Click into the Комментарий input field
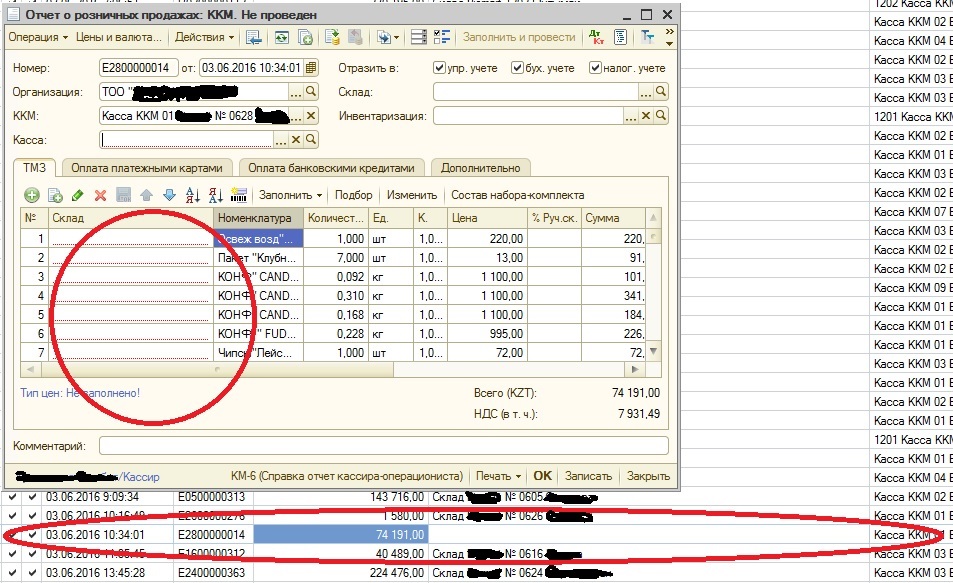Viewport: 953px width, 583px height. click(384, 446)
